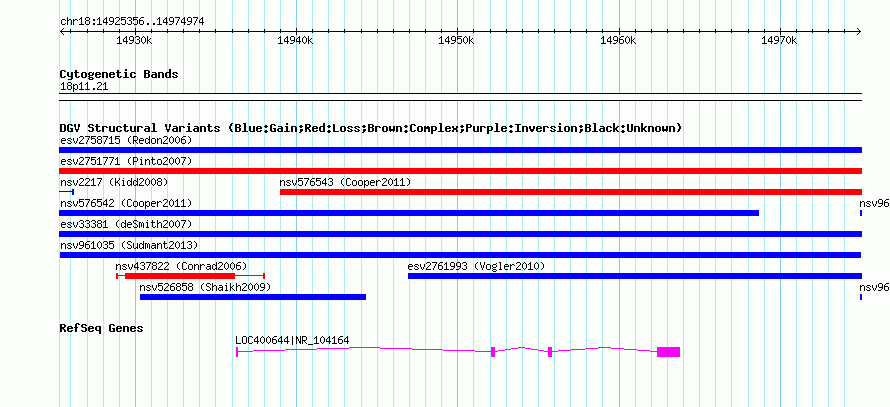Click the nsv961035 (Sudmant2013) blue bar
The image size is (890, 407).
pos(460,255)
